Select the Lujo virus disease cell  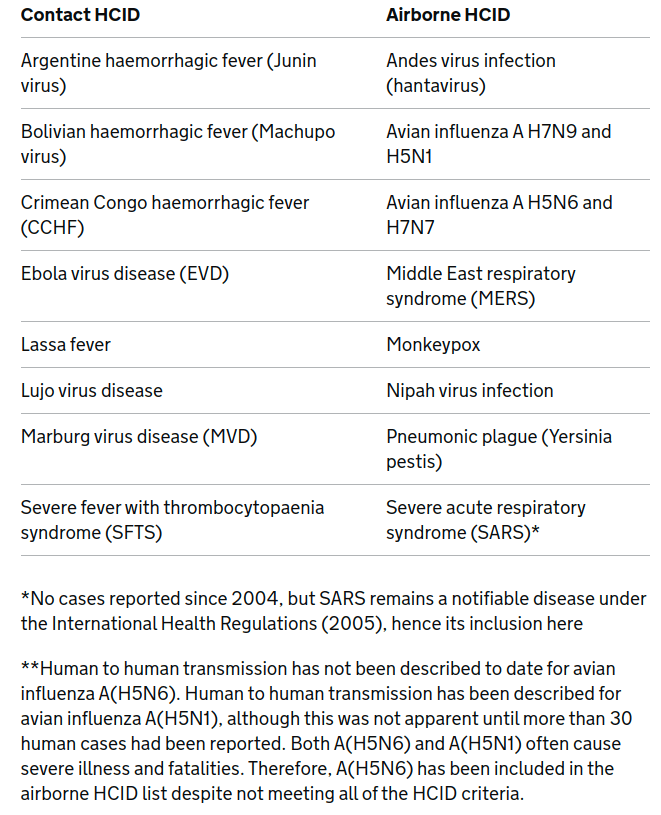click(91, 390)
